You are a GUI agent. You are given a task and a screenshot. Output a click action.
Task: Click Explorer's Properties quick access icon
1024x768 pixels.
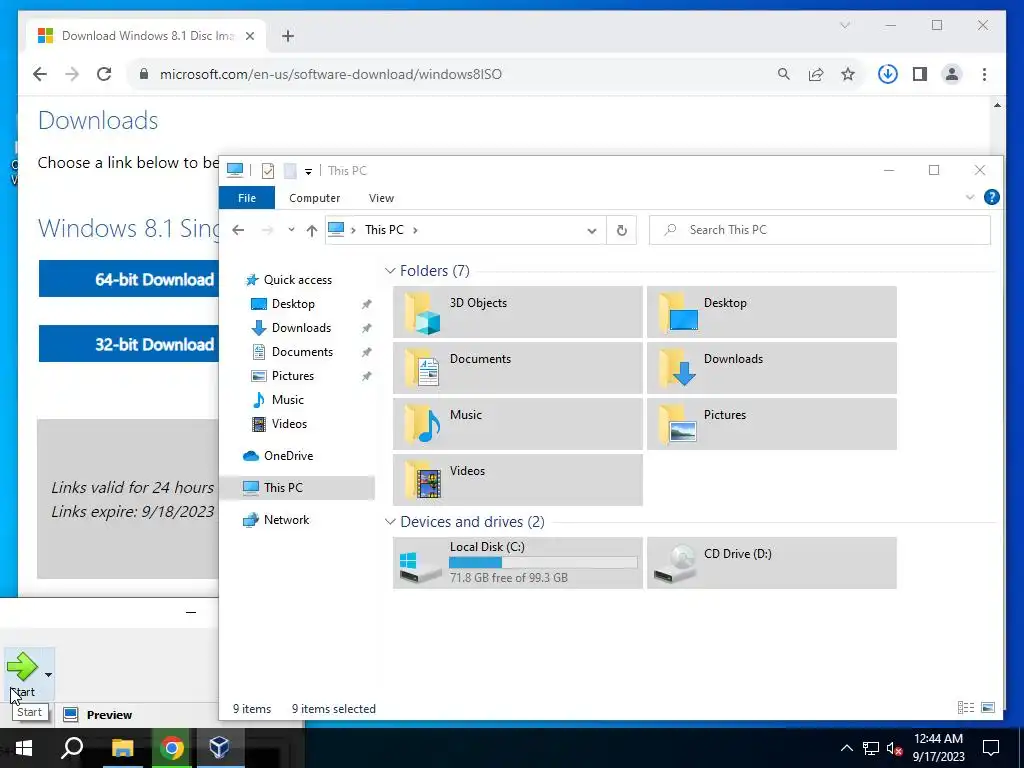click(268, 171)
